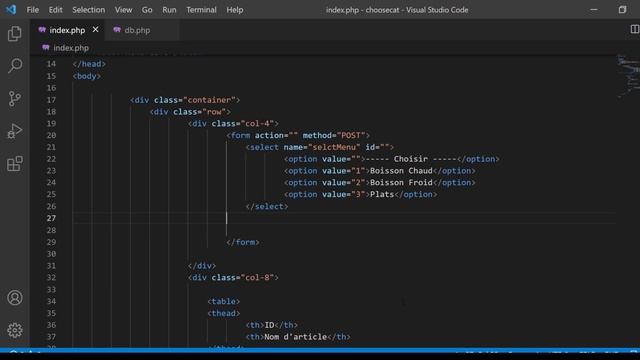Click the 'ID' table header text
This screenshot has height=360, width=640.
[269, 325]
